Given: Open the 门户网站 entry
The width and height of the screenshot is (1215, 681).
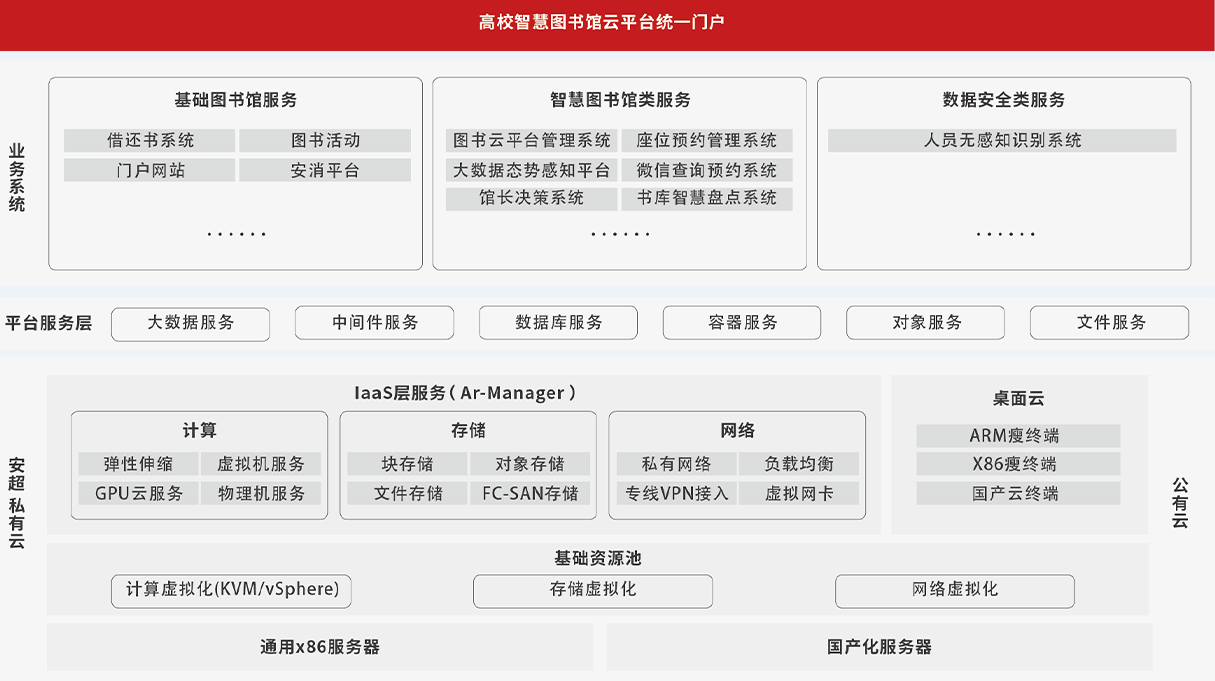Looking at the screenshot, I should point(150,171).
